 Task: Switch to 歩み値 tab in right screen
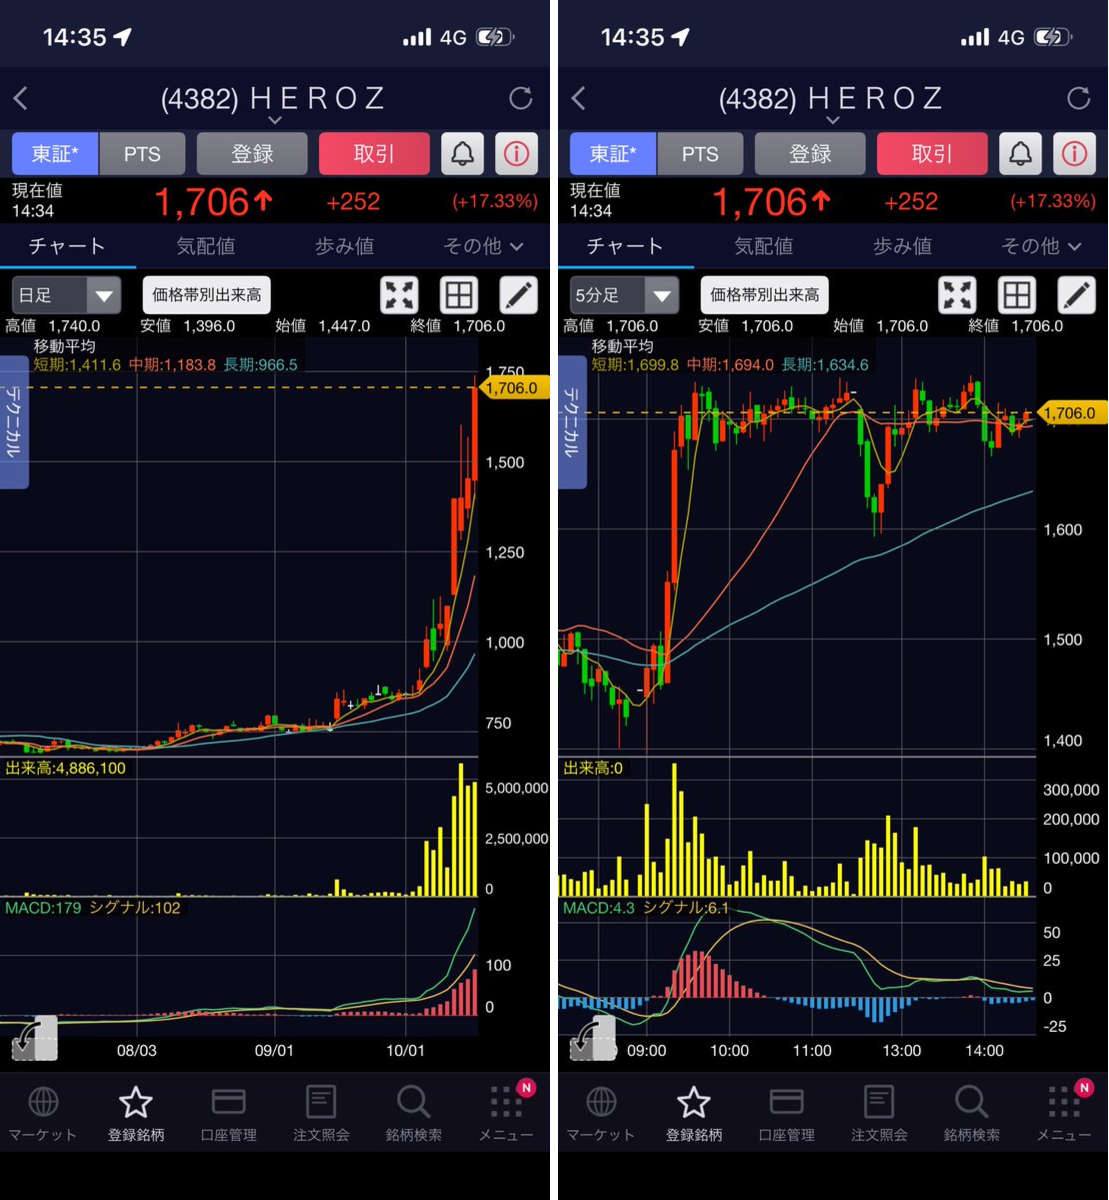tap(903, 246)
